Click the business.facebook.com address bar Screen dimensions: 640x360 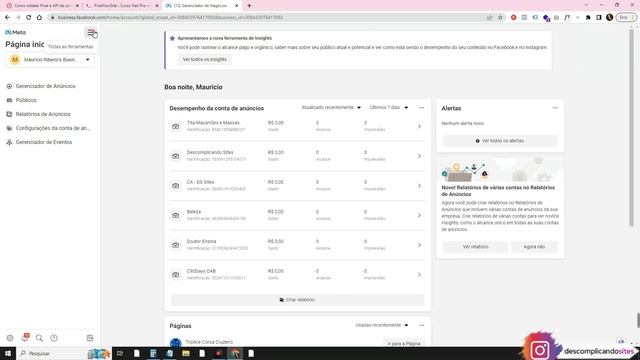coord(269,18)
